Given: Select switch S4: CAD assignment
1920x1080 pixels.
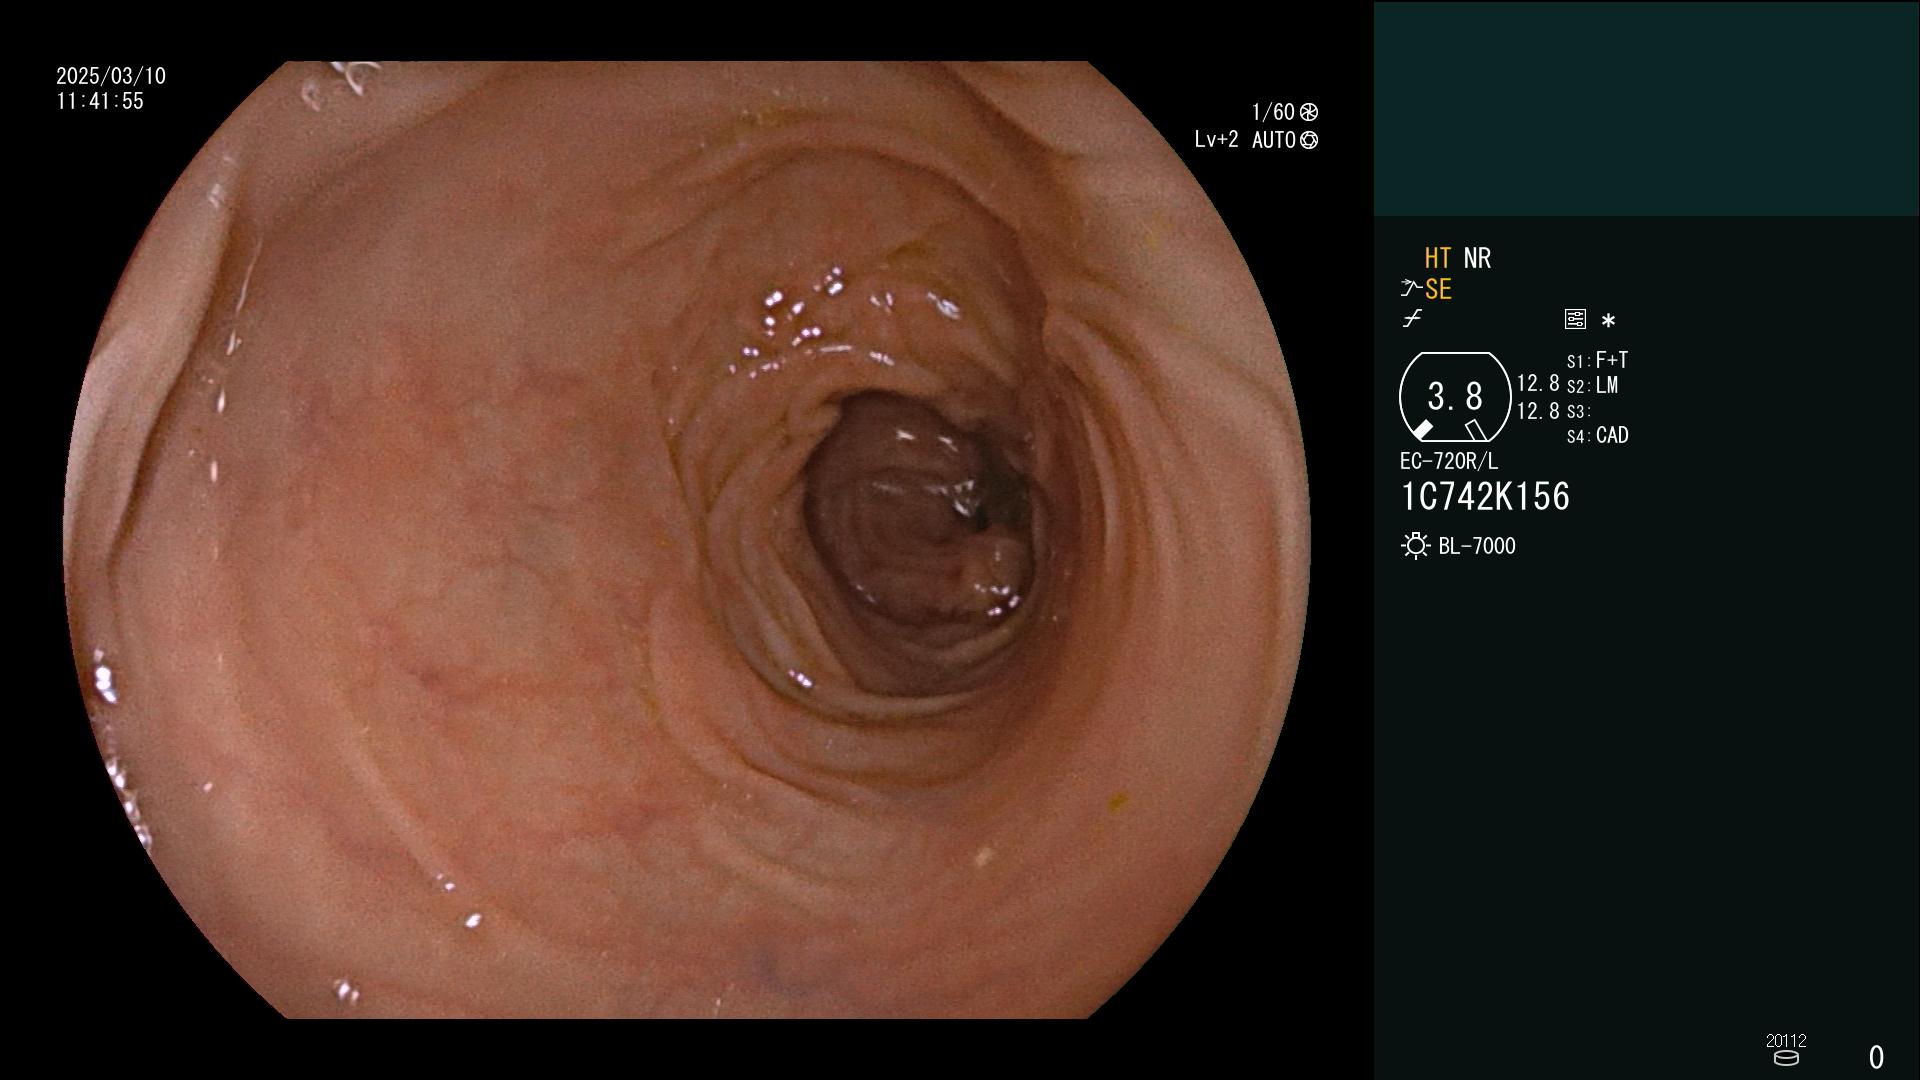Looking at the screenshot, I should 1597,436.
